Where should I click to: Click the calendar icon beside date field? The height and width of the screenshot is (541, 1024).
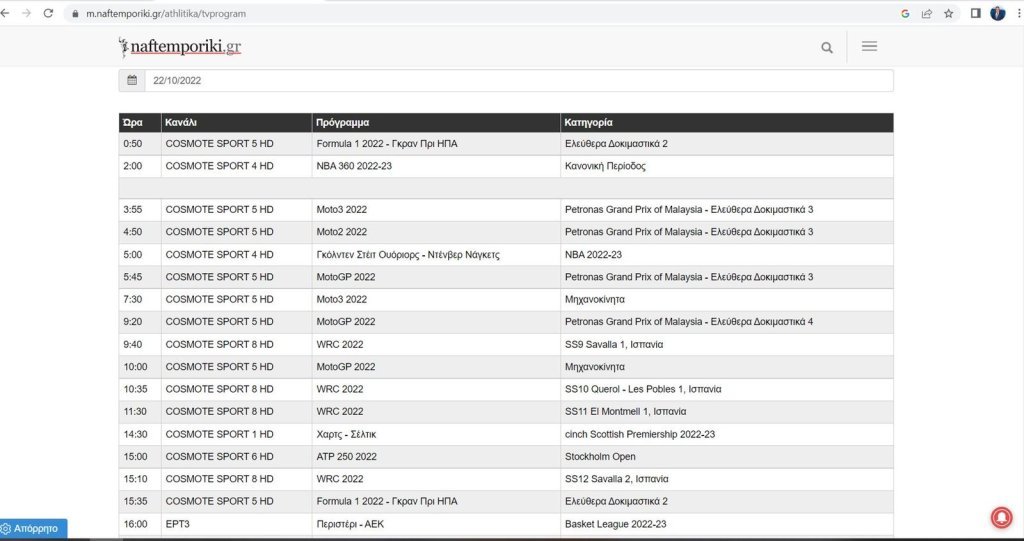(x=132, y=80)
